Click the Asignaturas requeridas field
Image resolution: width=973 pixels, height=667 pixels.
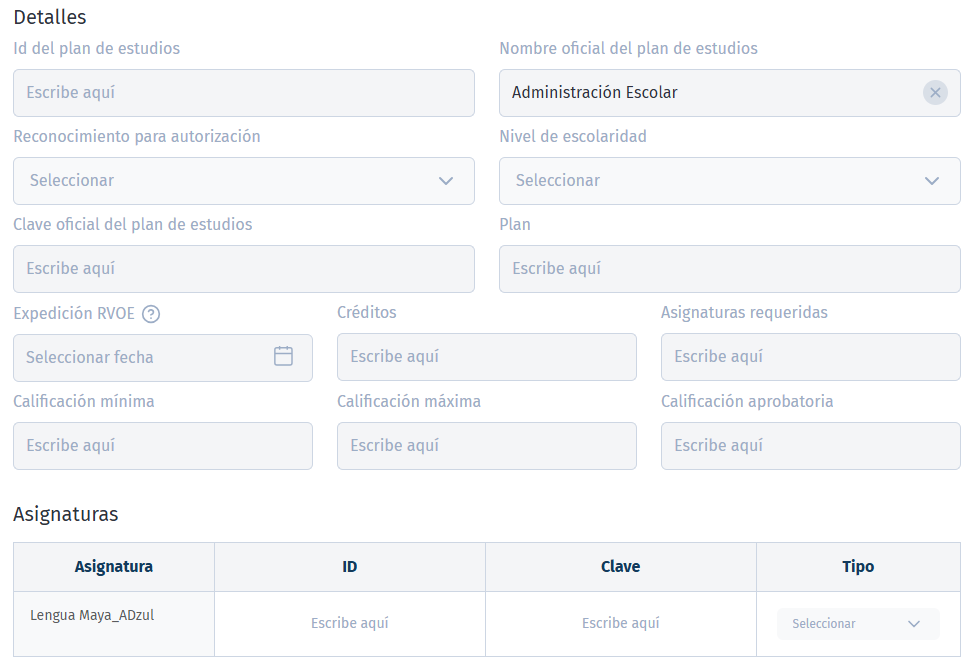(810, 357)
